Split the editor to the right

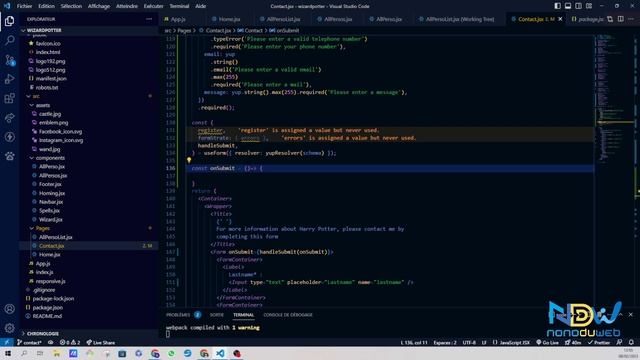click(620, 19)
